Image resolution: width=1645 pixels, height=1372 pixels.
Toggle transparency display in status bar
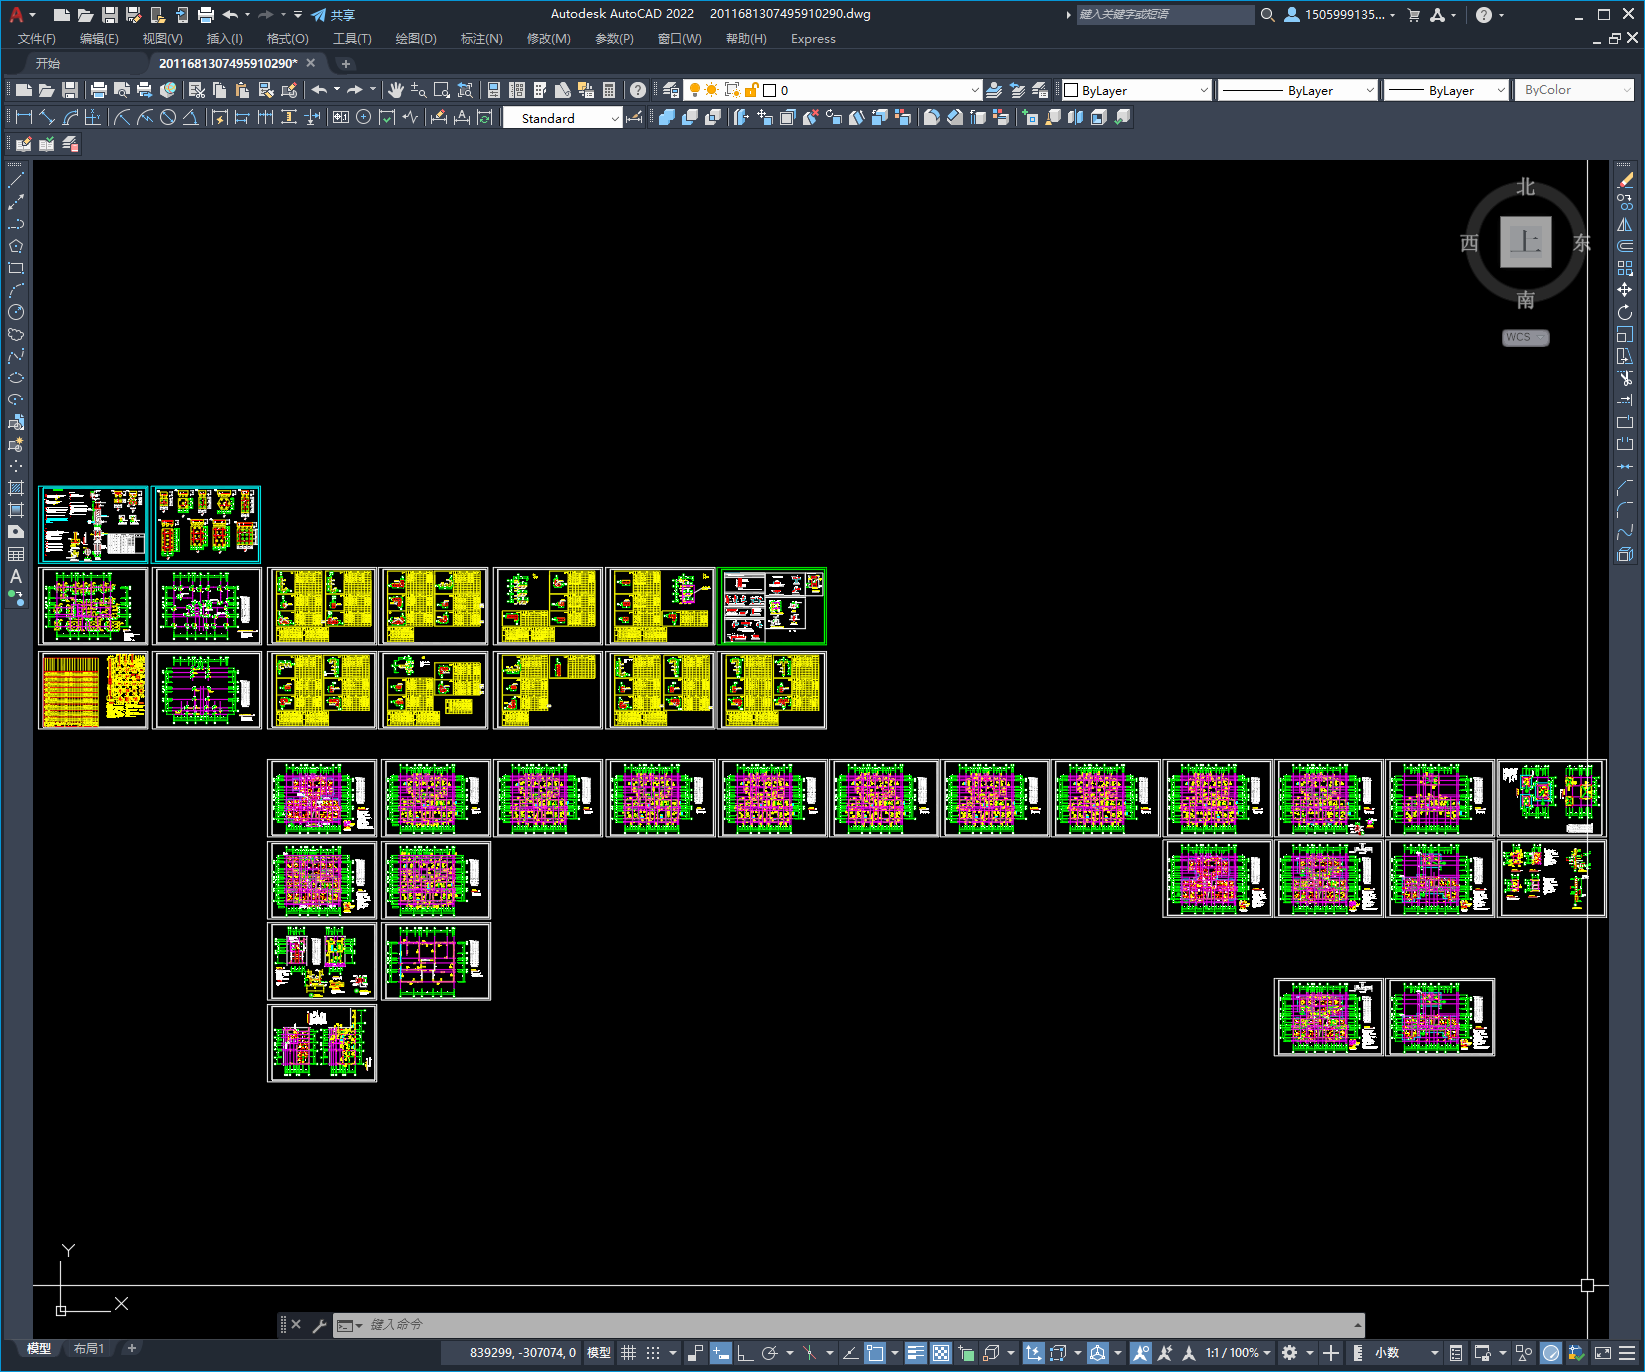[941, 1353]
